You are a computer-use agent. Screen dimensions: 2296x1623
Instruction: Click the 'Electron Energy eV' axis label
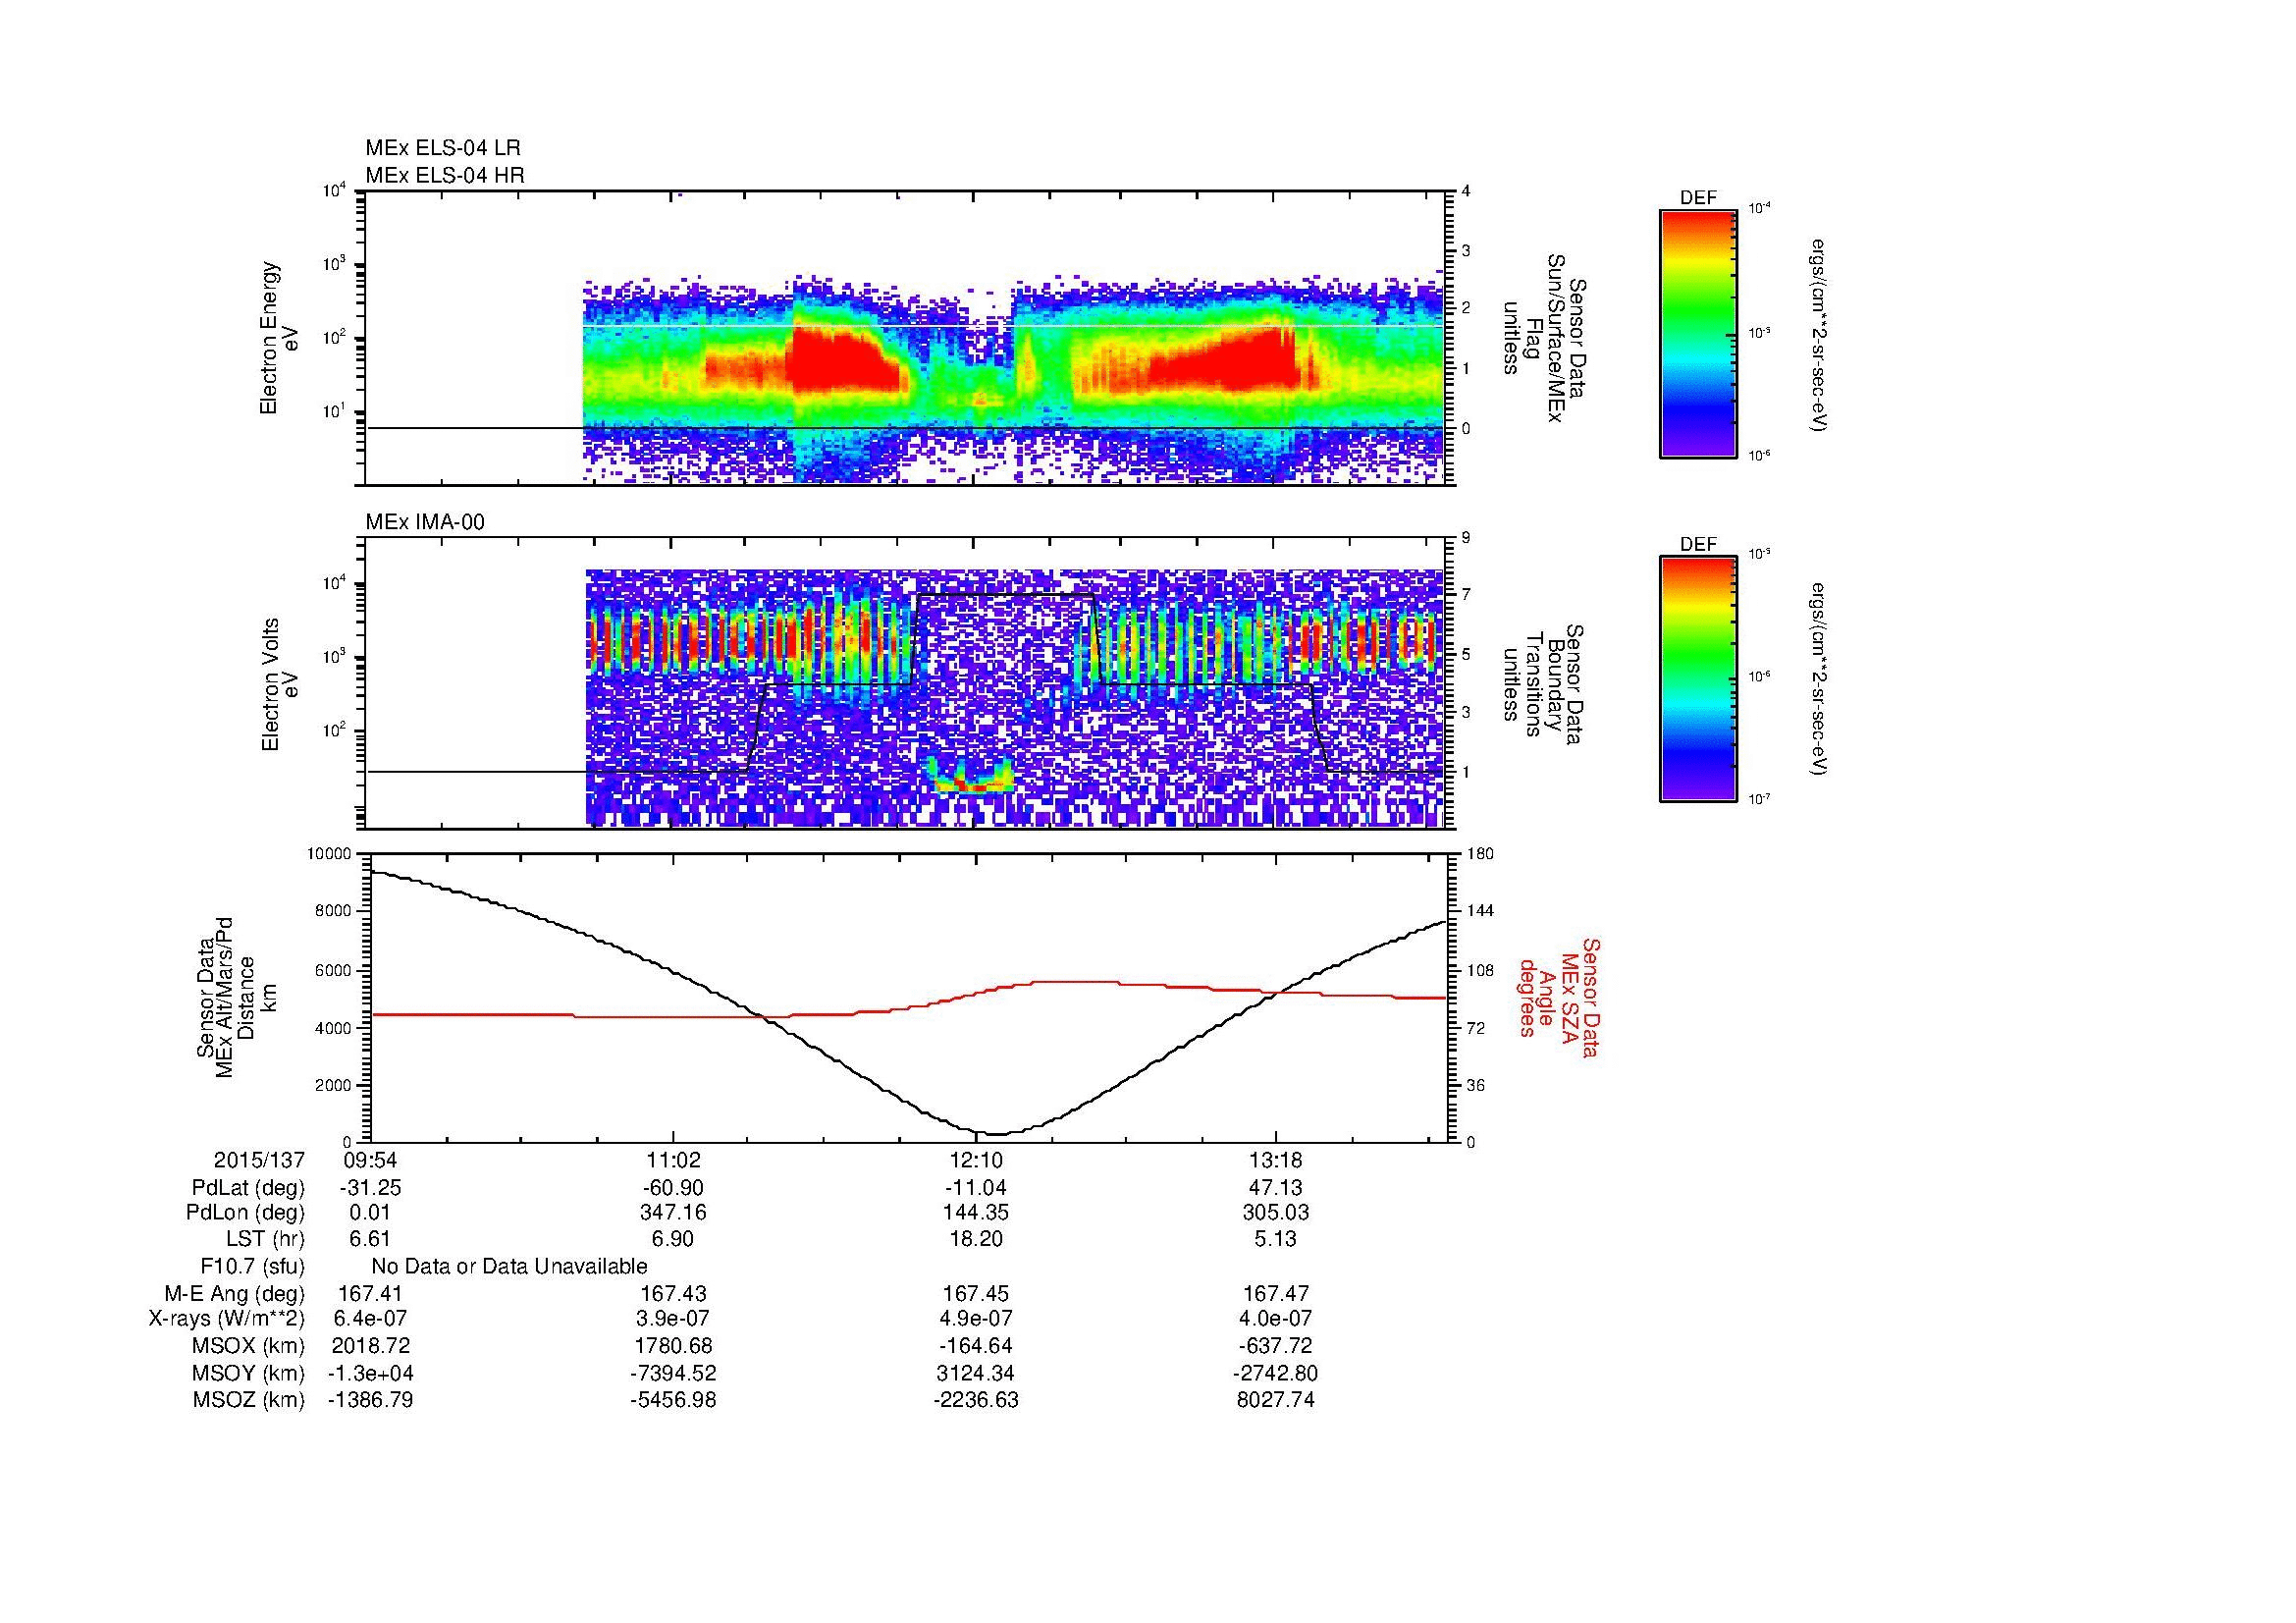click(x=280, y=338)
